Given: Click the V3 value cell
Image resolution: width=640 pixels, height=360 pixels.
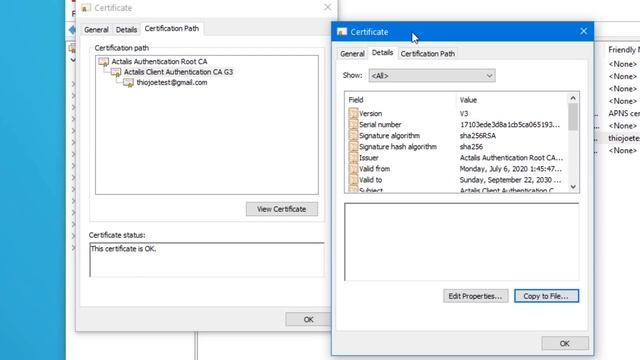Looking at the screenshot, I should tap(464, 113).
